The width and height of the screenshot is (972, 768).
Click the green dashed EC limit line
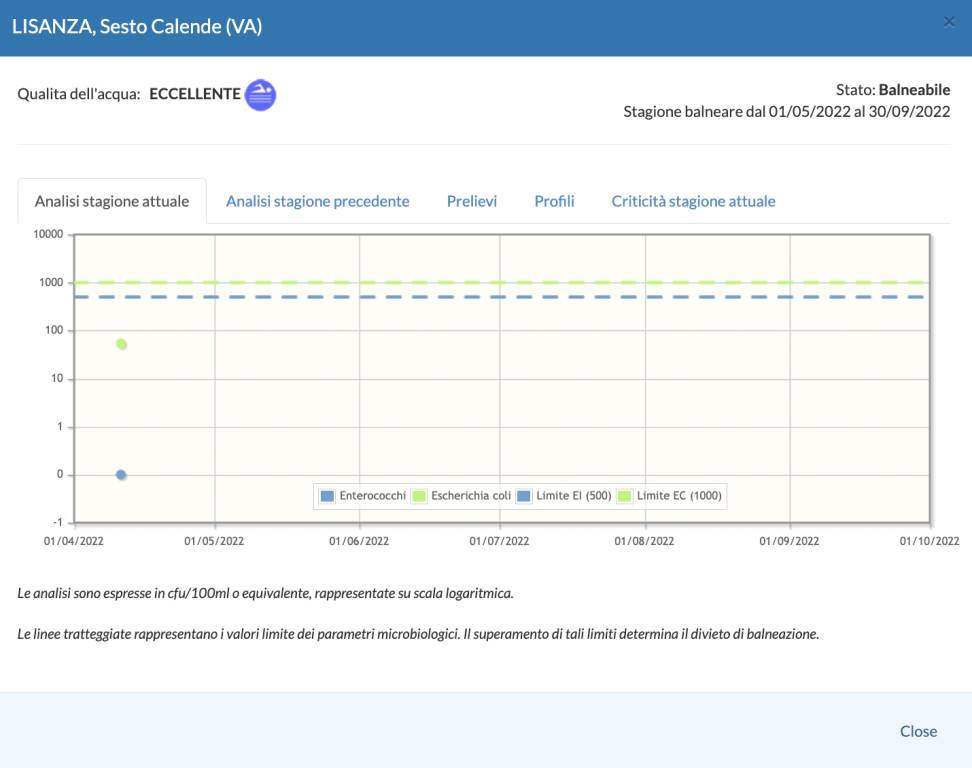[x=500, y=283]
